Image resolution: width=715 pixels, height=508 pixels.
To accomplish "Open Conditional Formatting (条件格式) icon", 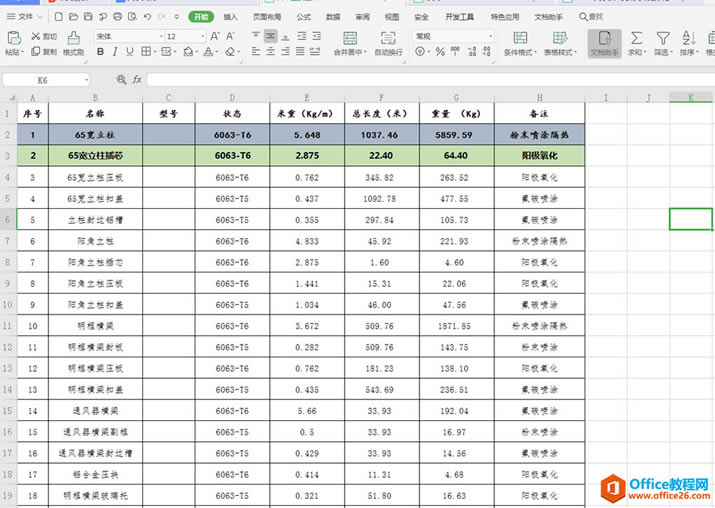I will click(518, 37).
